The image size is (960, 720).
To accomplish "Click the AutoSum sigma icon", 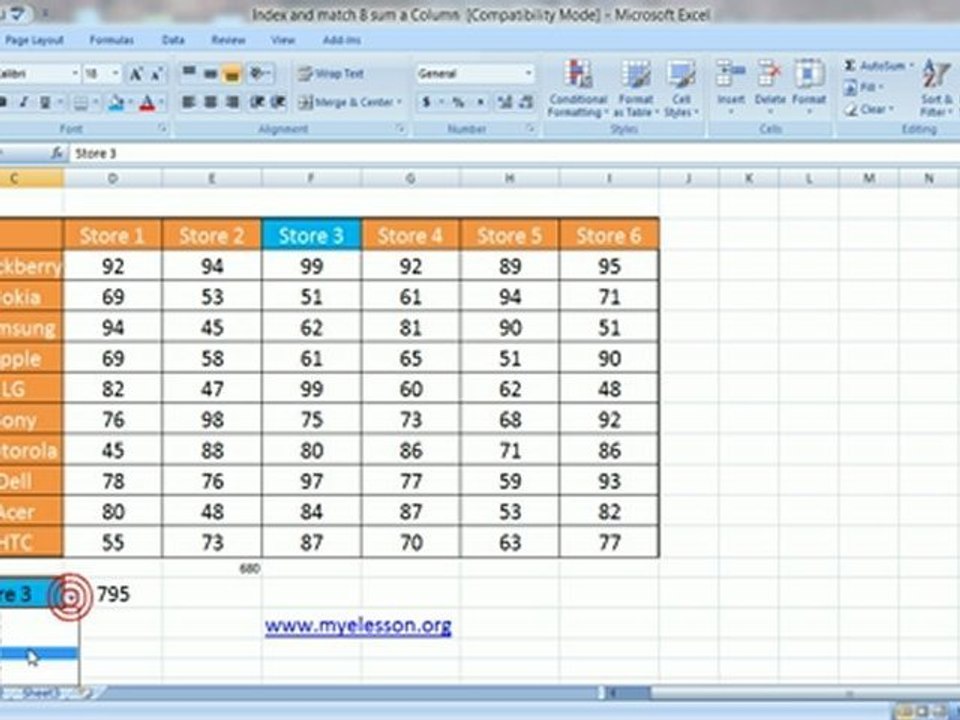I will tap(849, 66).
